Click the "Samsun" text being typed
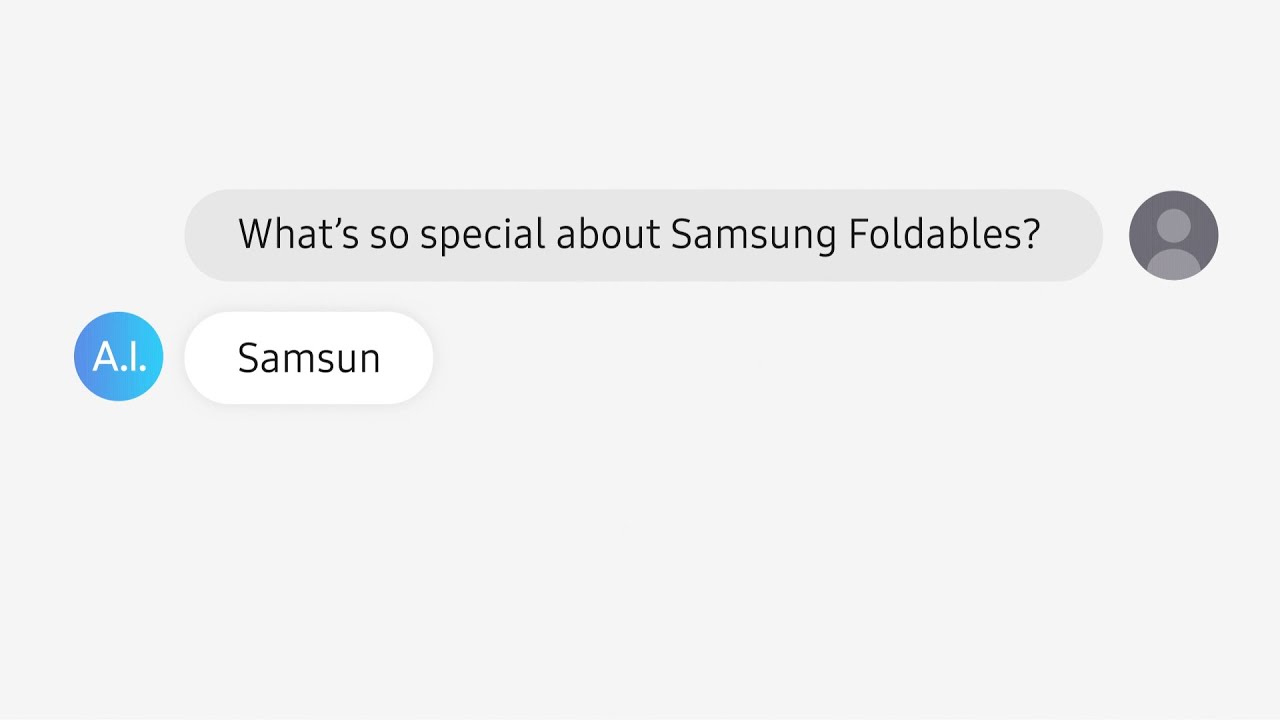1280x720 pixels. coord(308,358)
